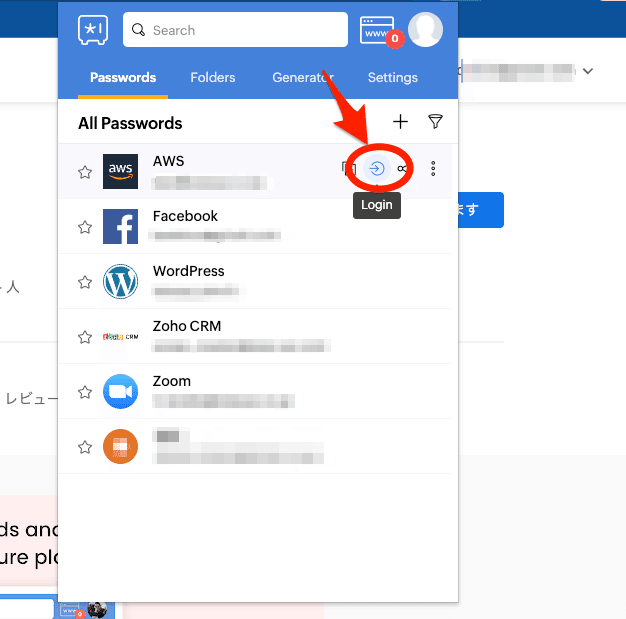Click the All Passwords heading

pyautogui.click(x=130, y=123)
